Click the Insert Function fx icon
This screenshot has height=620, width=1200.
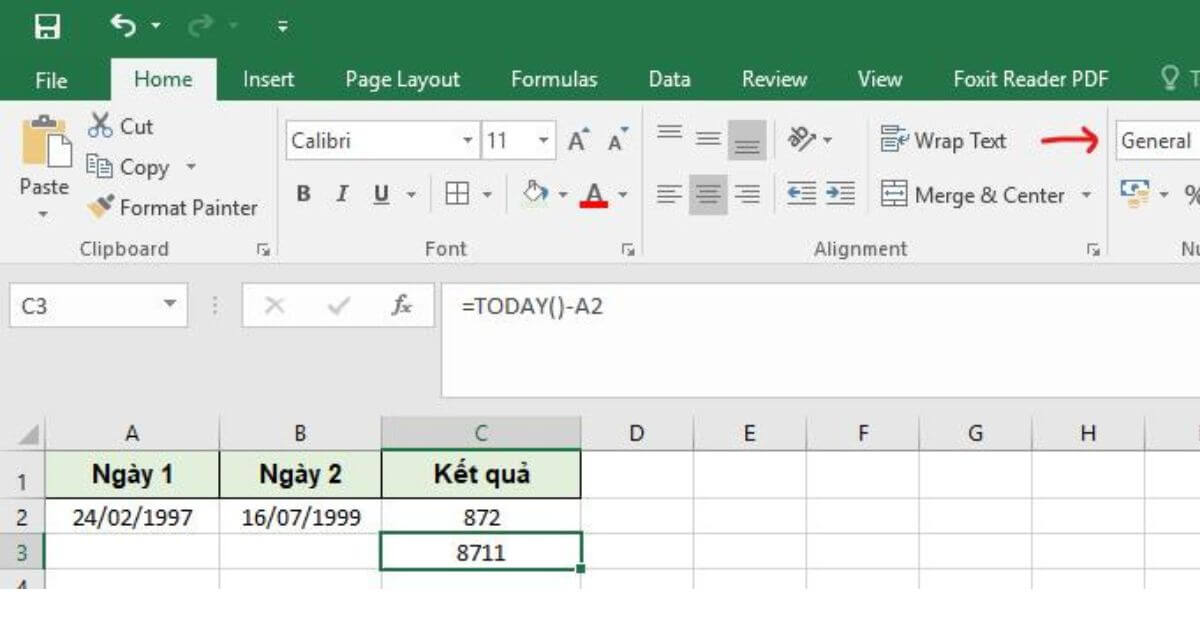pyautogui.click(x=402, y=306)
